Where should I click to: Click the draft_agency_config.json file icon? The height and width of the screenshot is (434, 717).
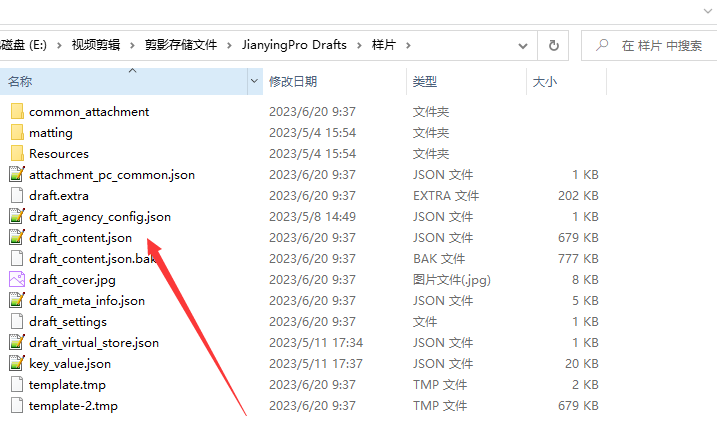tap(17, 216)
